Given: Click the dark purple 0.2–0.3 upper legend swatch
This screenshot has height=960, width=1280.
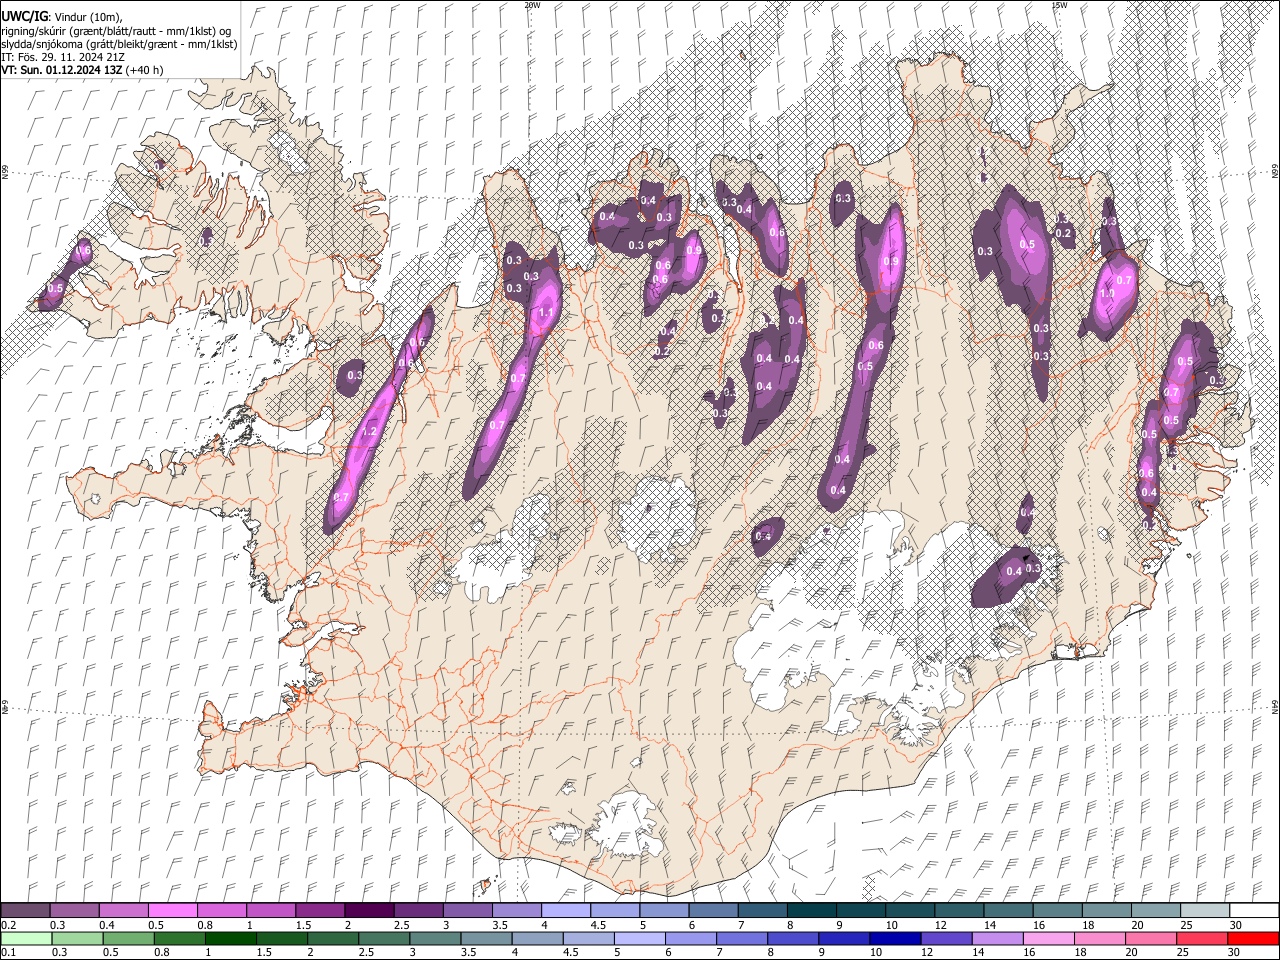Looking at the screenshot, I should (25, 910).
